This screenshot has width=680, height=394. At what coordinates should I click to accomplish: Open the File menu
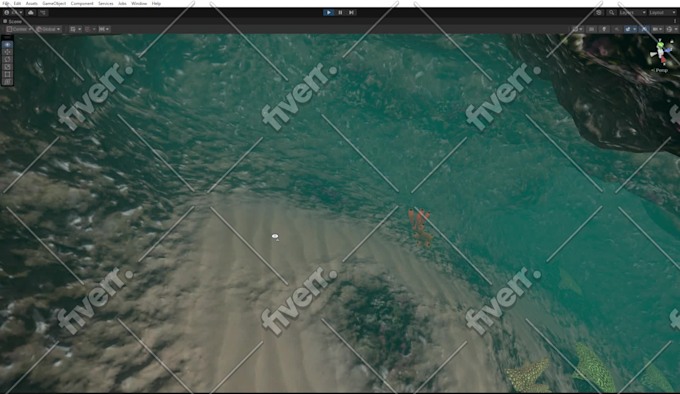coord(6,3)
